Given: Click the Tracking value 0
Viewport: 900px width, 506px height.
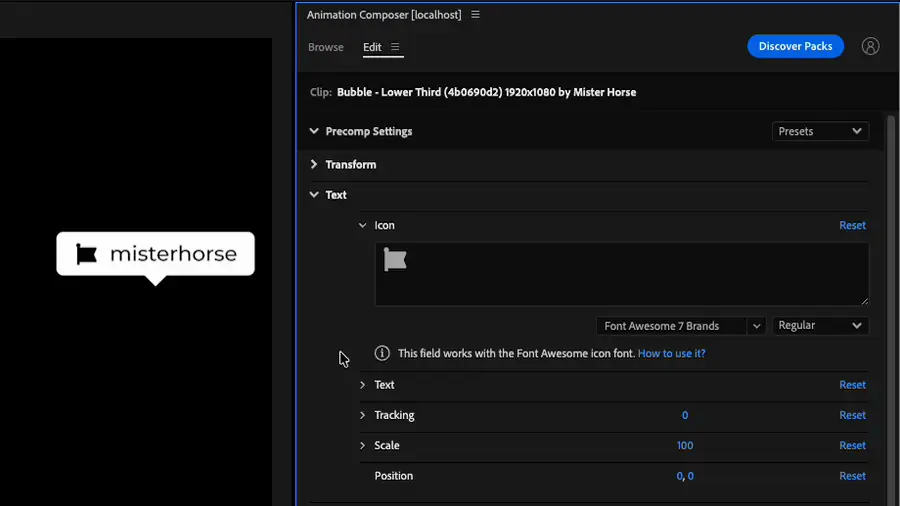Looking at the screenshot, I should pyautogui.click(x=685, y=415).
